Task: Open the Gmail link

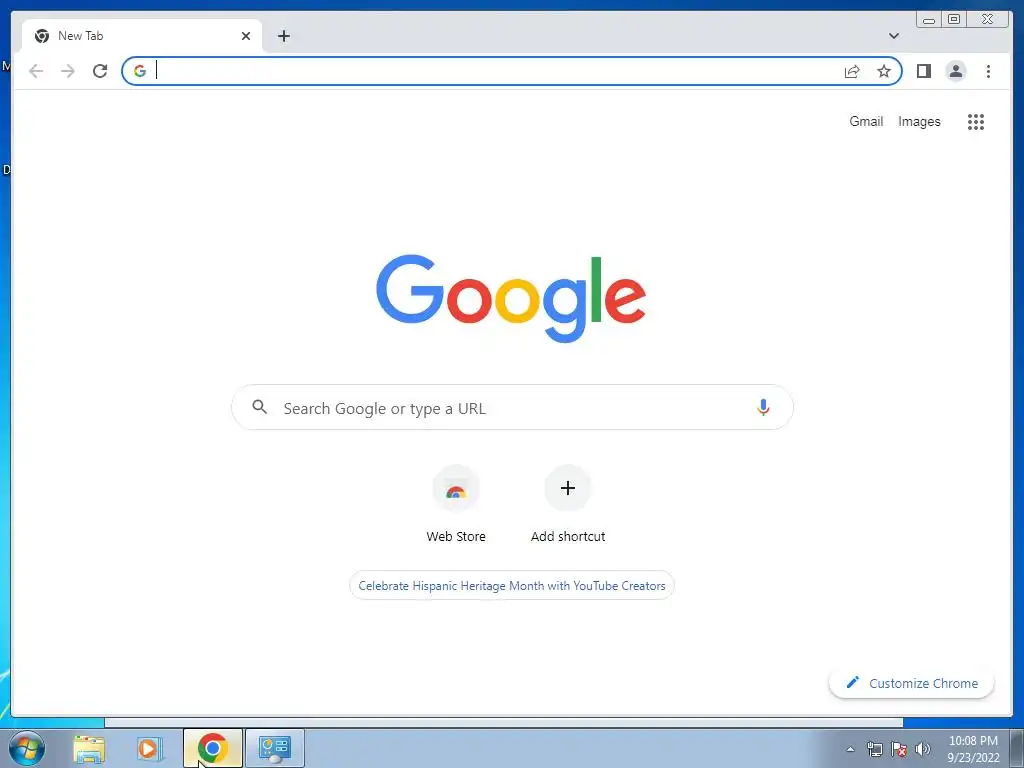Action: click(x=866, y=121)
